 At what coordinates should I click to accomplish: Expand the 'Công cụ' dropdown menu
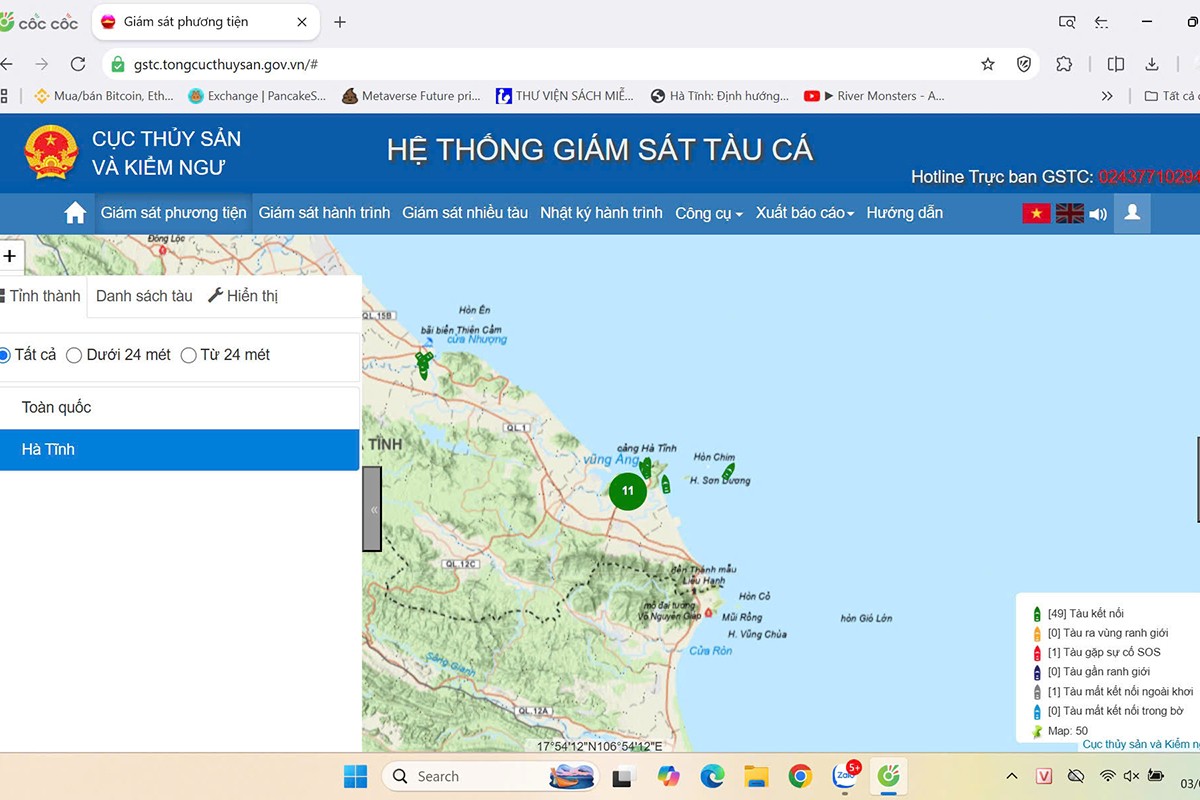(708, 213)
